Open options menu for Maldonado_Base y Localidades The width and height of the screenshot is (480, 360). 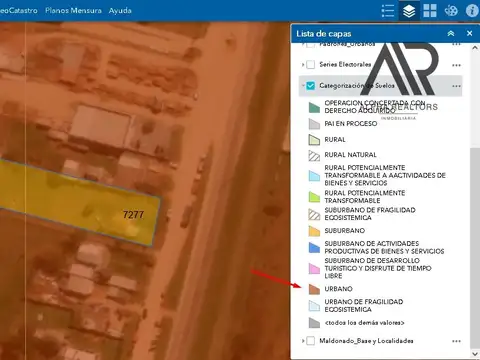coord(456,341)
